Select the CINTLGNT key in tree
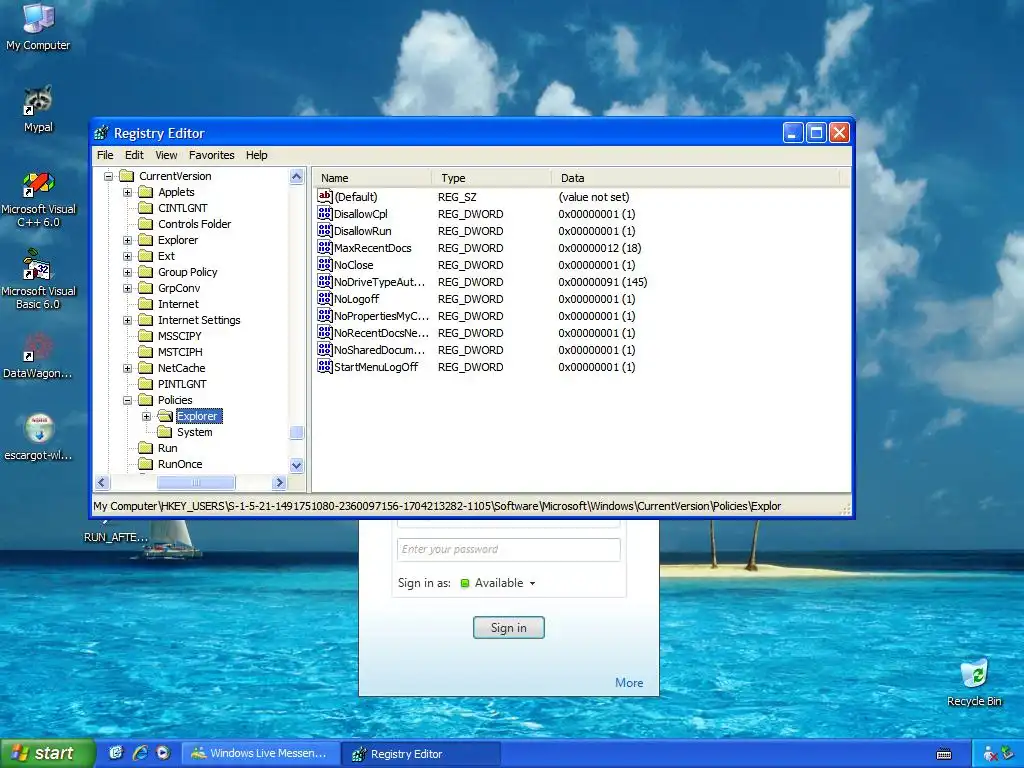 182,208
